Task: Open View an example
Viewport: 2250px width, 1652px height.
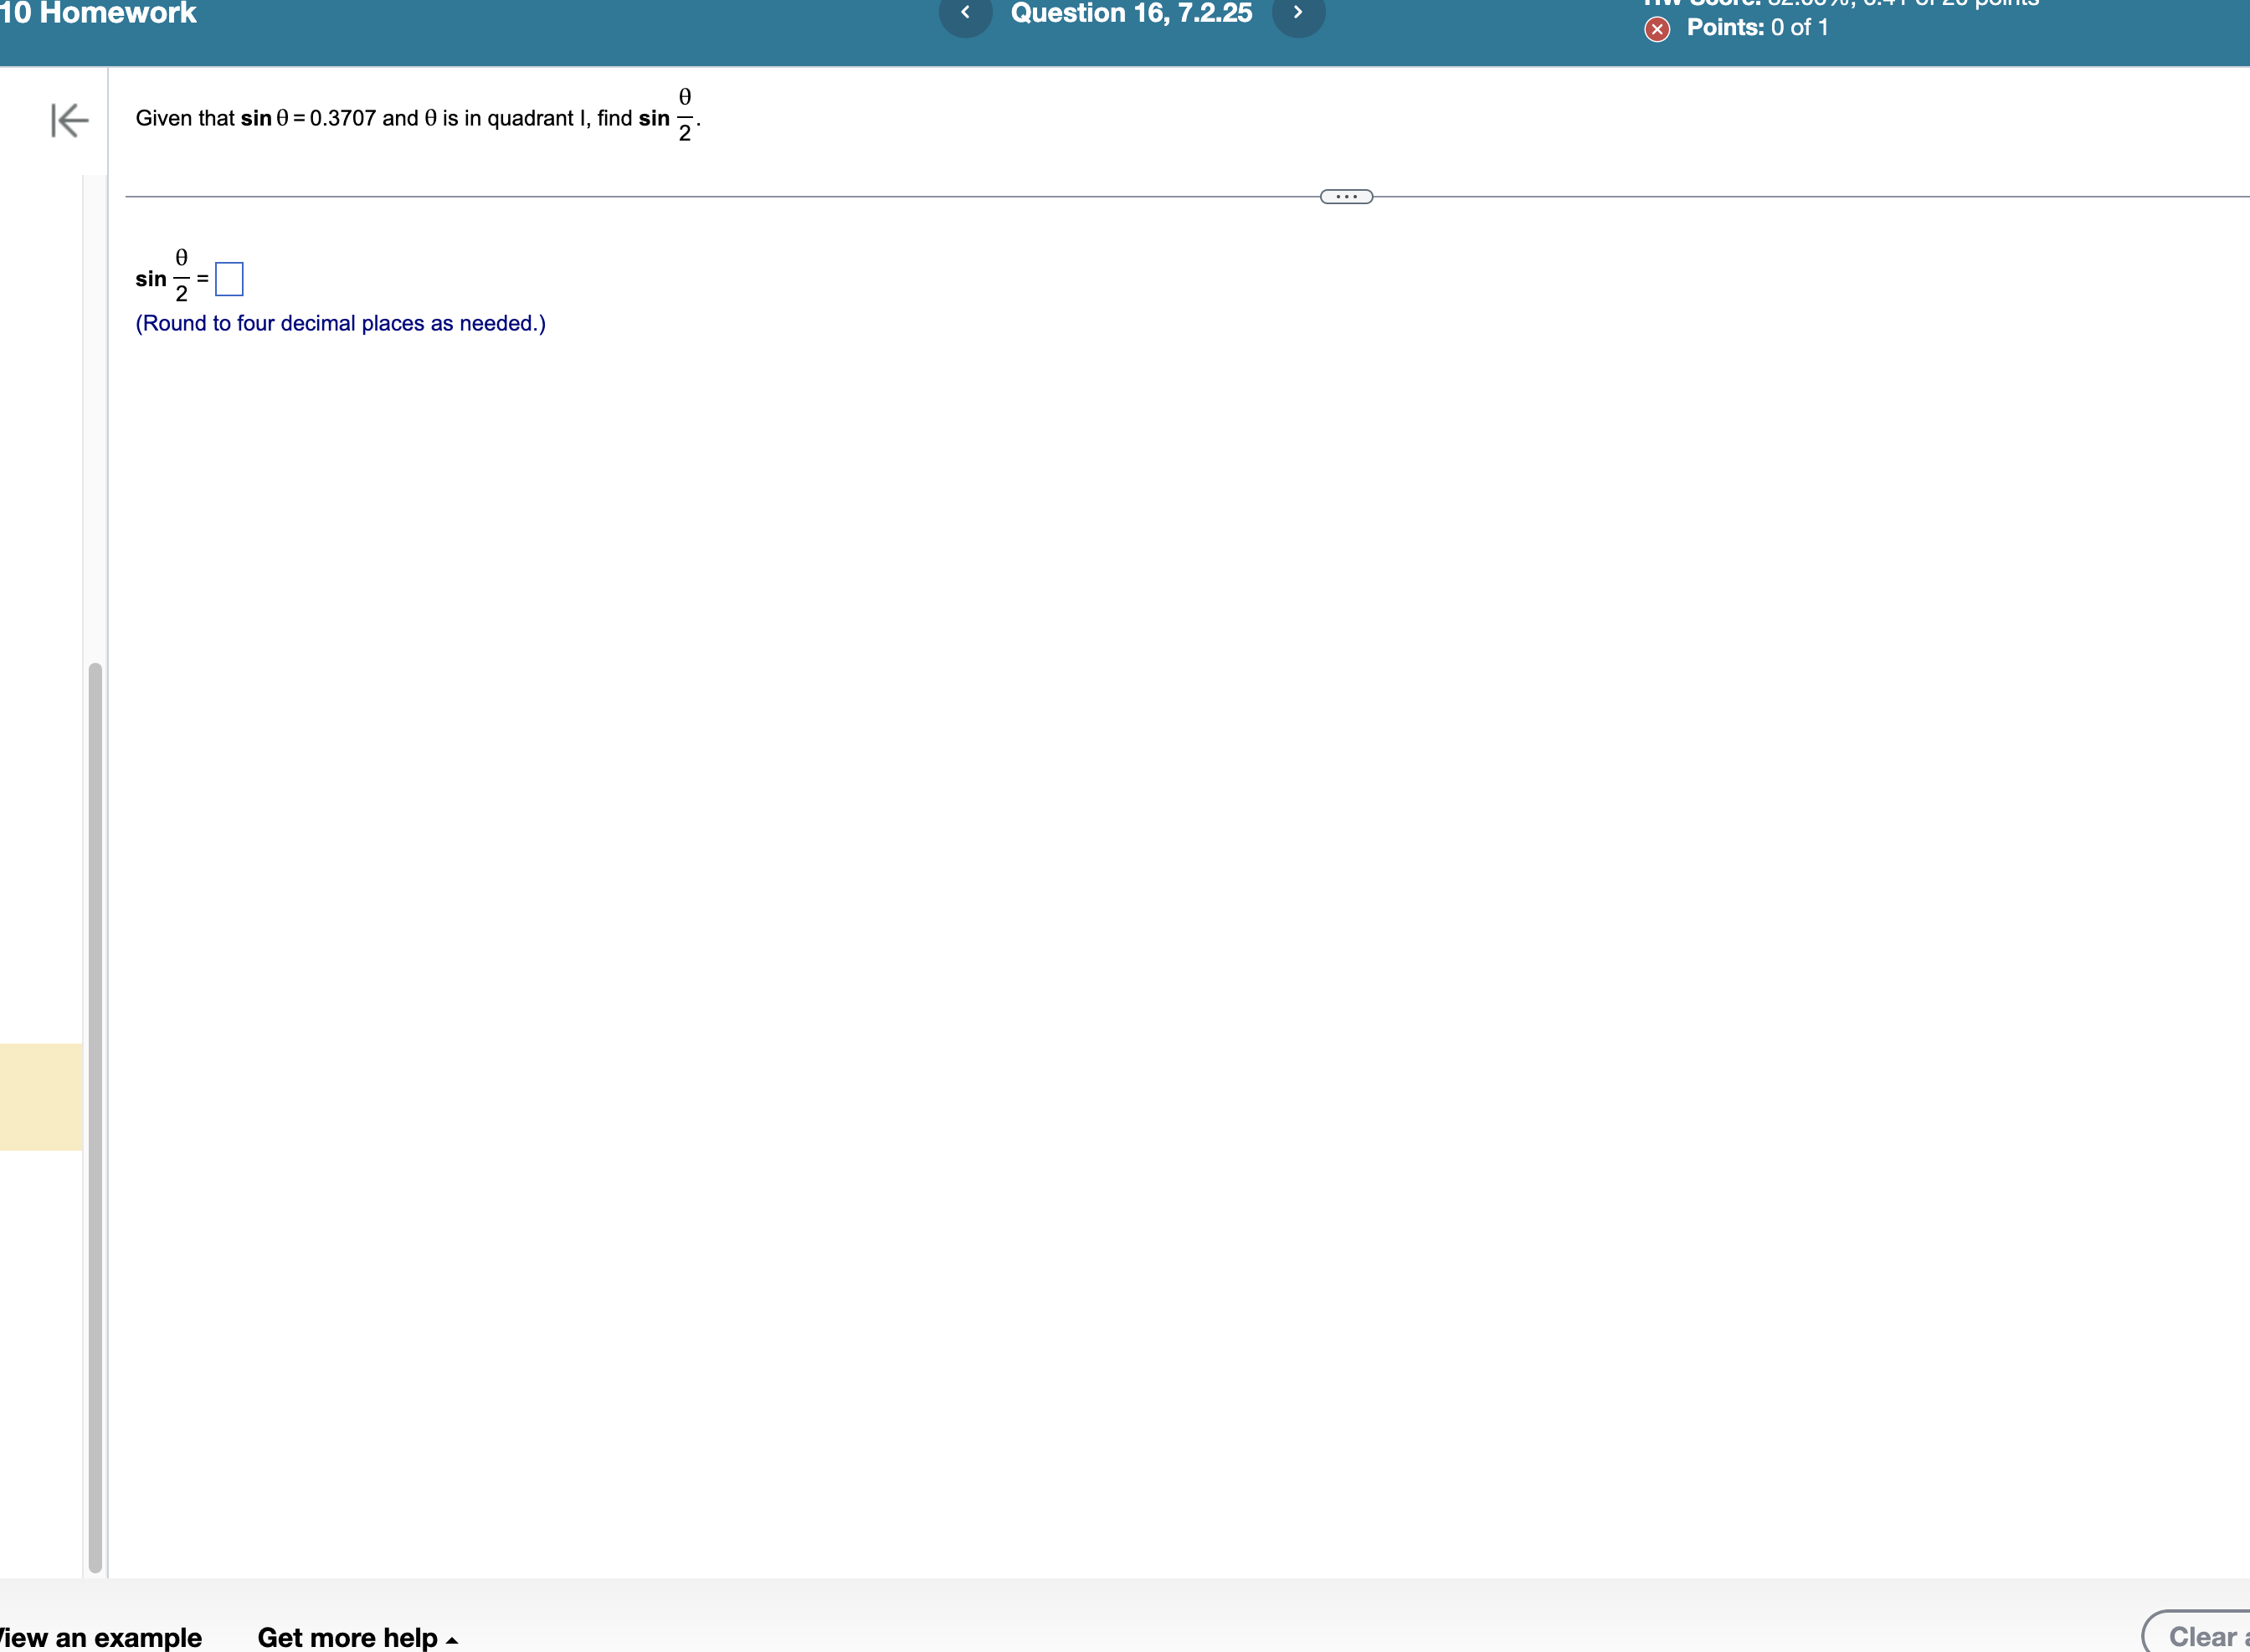Action: pyautogui.click(x=100, y=1637)
